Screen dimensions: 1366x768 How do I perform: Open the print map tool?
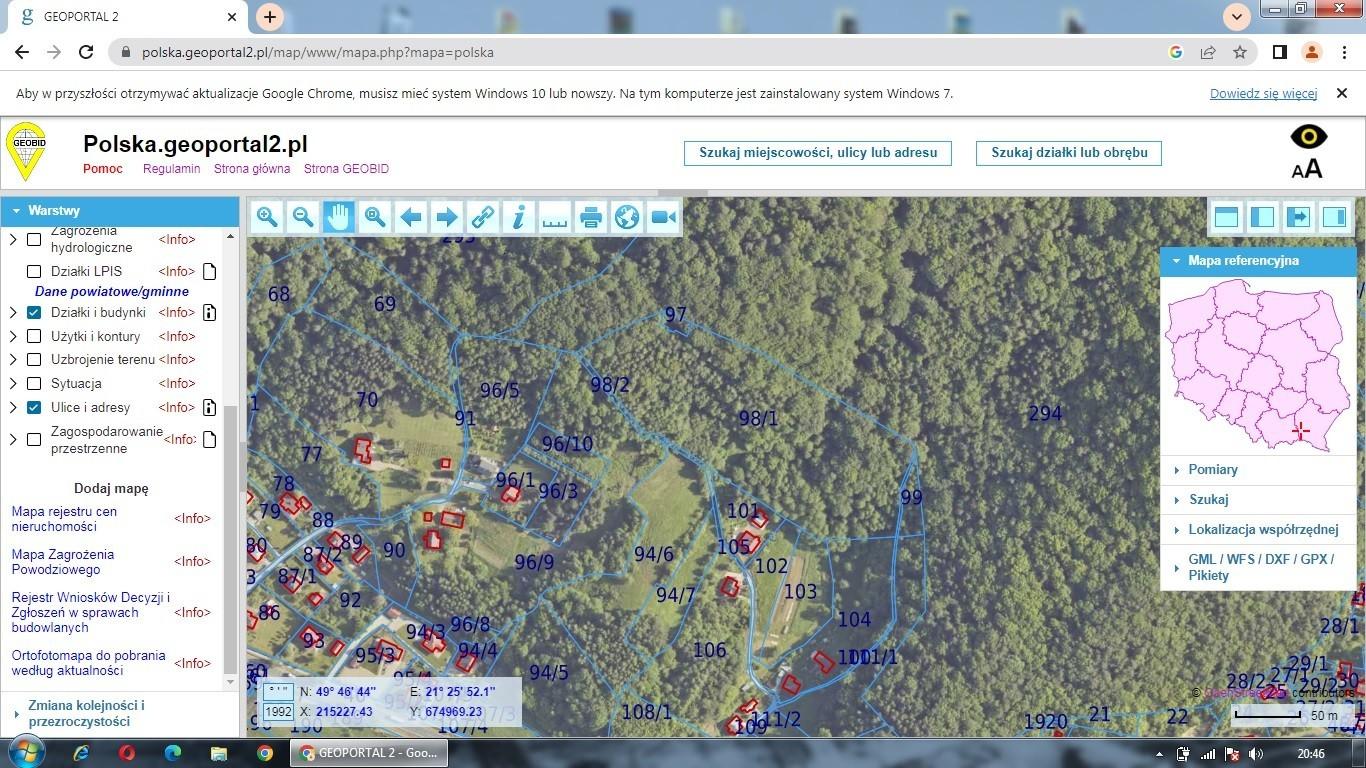pos(591,217)
